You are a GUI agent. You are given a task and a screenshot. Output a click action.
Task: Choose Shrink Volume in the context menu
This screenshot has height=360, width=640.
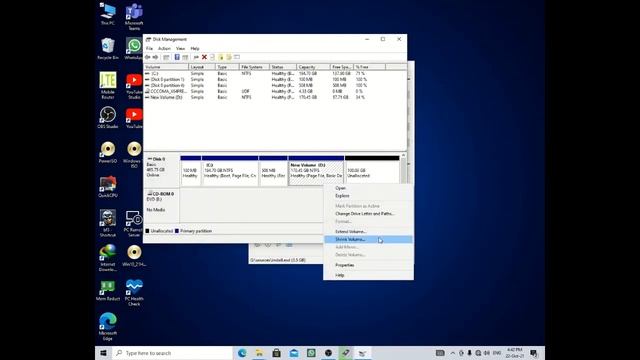(x=368, y=240)
